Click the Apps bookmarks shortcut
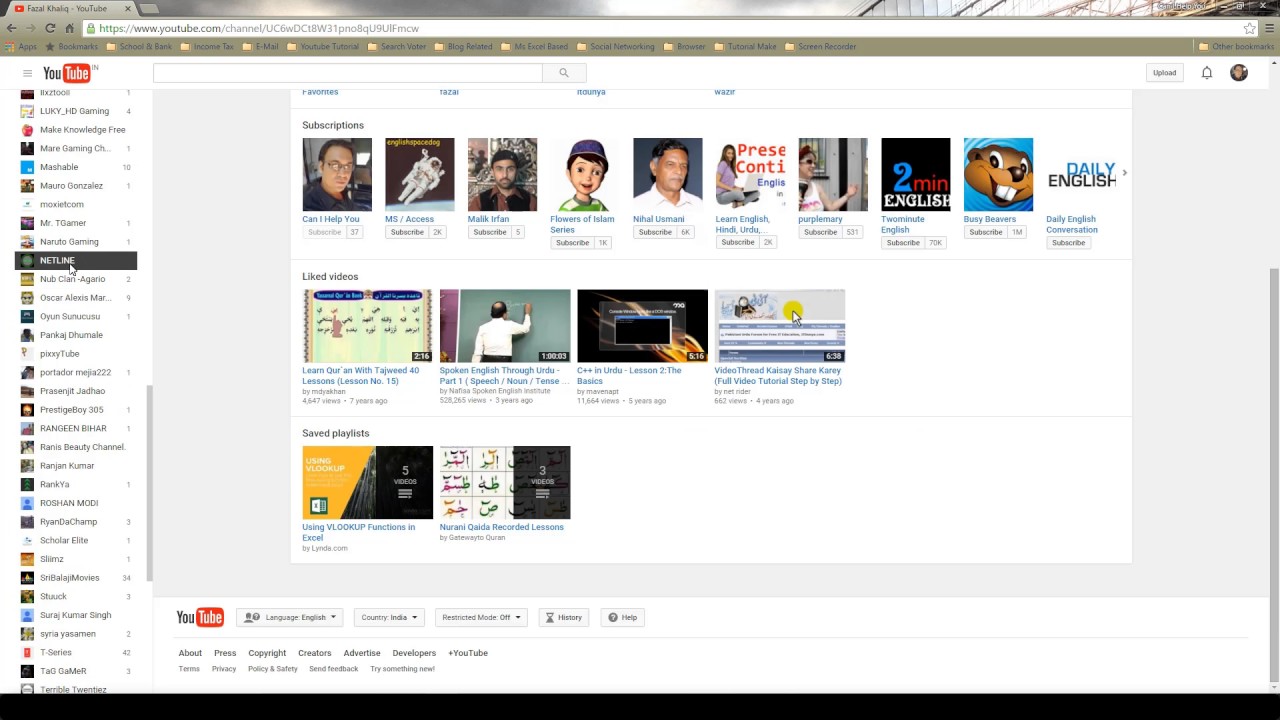The image size is (1280, 720). point(21,47)
